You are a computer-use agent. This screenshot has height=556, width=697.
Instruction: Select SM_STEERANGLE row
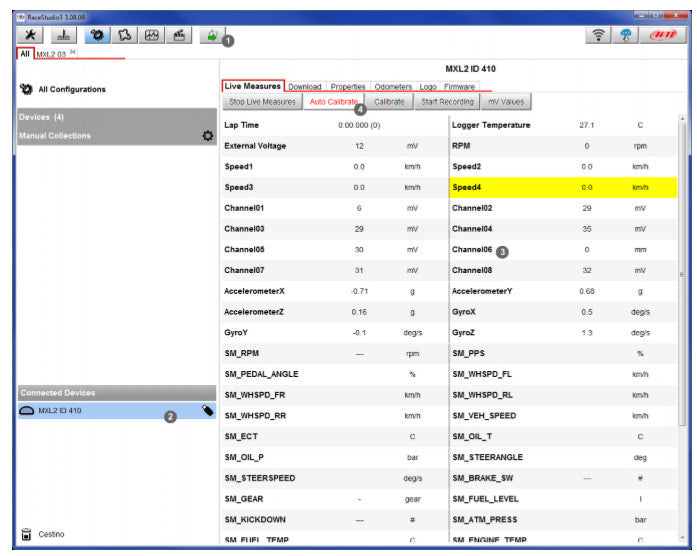coord(563,457)
